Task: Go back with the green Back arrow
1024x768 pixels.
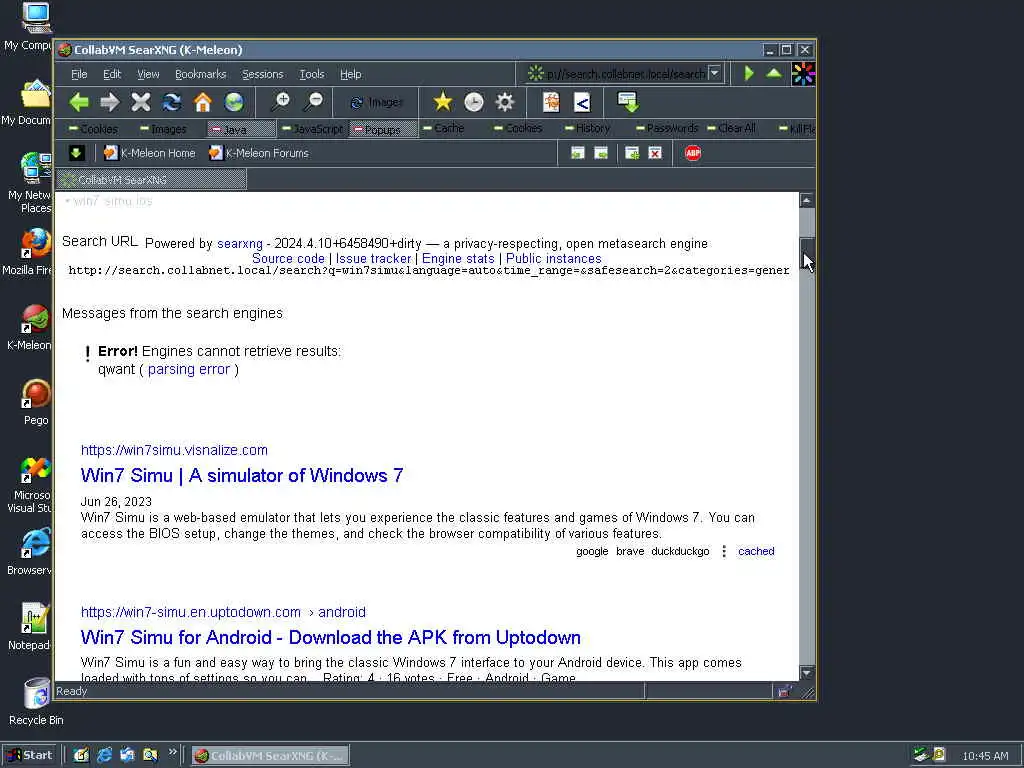Action: 79,102
